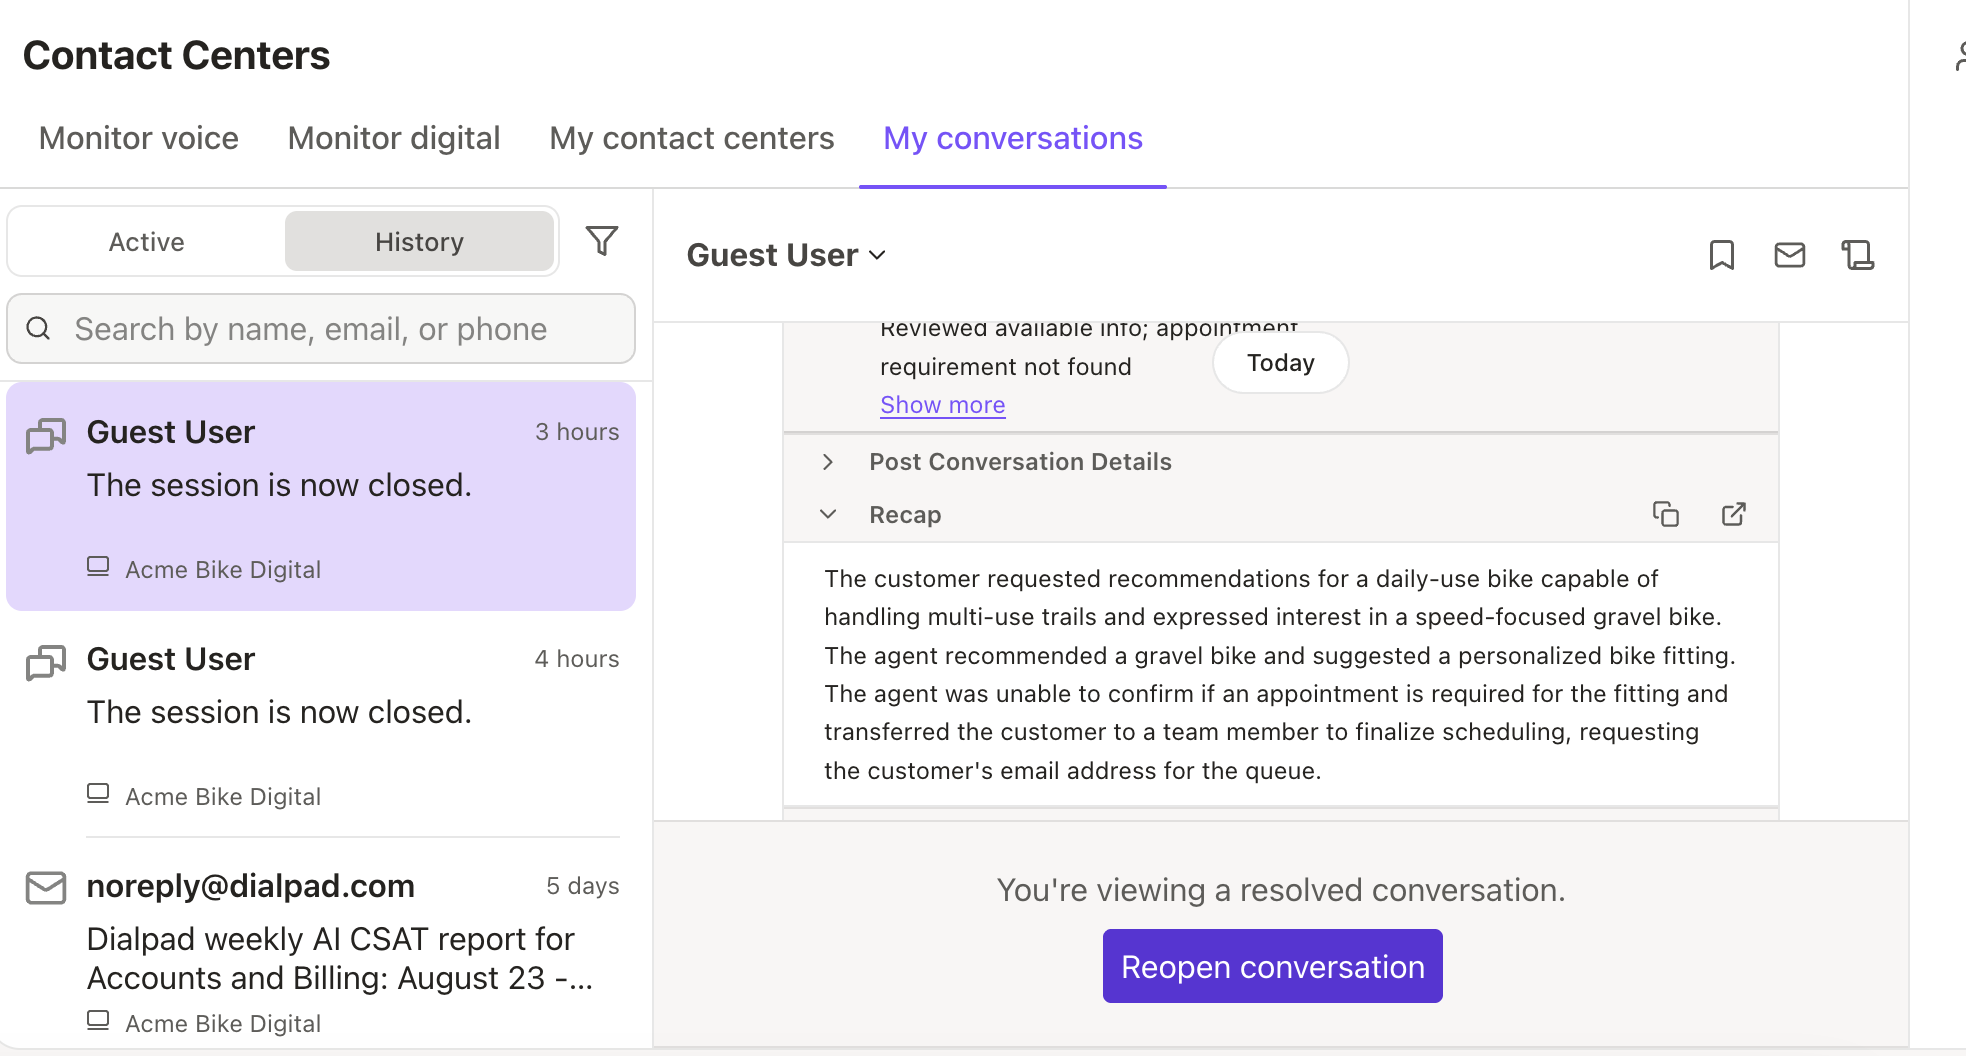Click the '5 days' timestamp
The height and width of the screenshot is (1056, 1966).
point(583,886)
